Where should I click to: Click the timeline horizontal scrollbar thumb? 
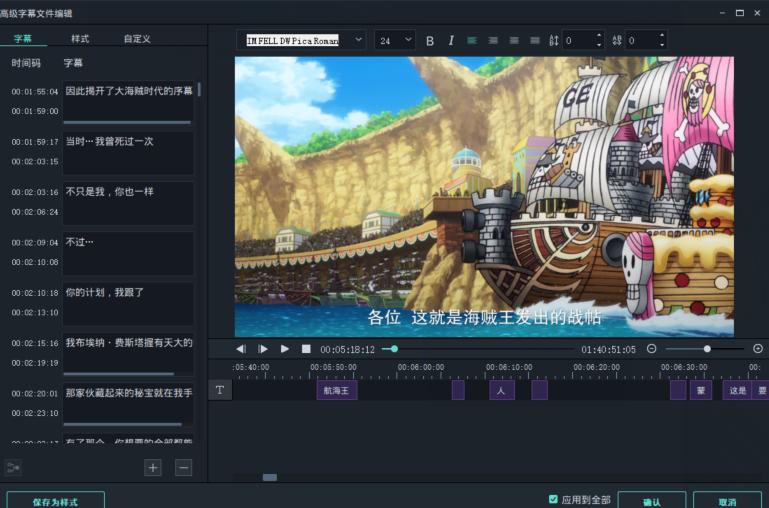tap(270, 477)
